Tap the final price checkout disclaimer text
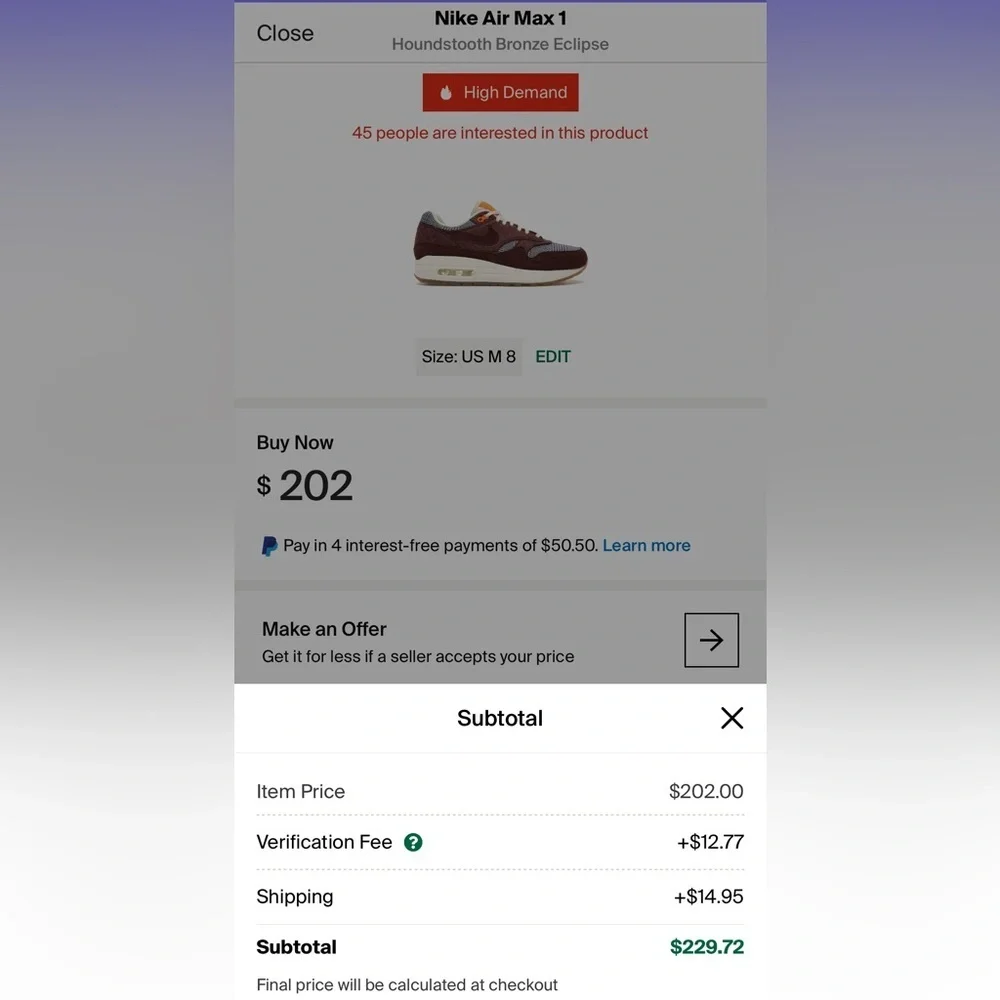The height and width of the screenshot is (1000, 1000). click(x=407, y=984)
